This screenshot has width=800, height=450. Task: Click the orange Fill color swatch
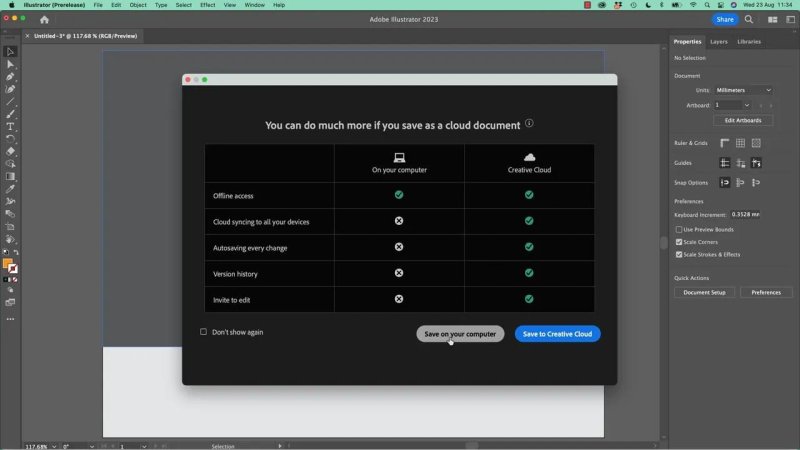click(7, 264)
